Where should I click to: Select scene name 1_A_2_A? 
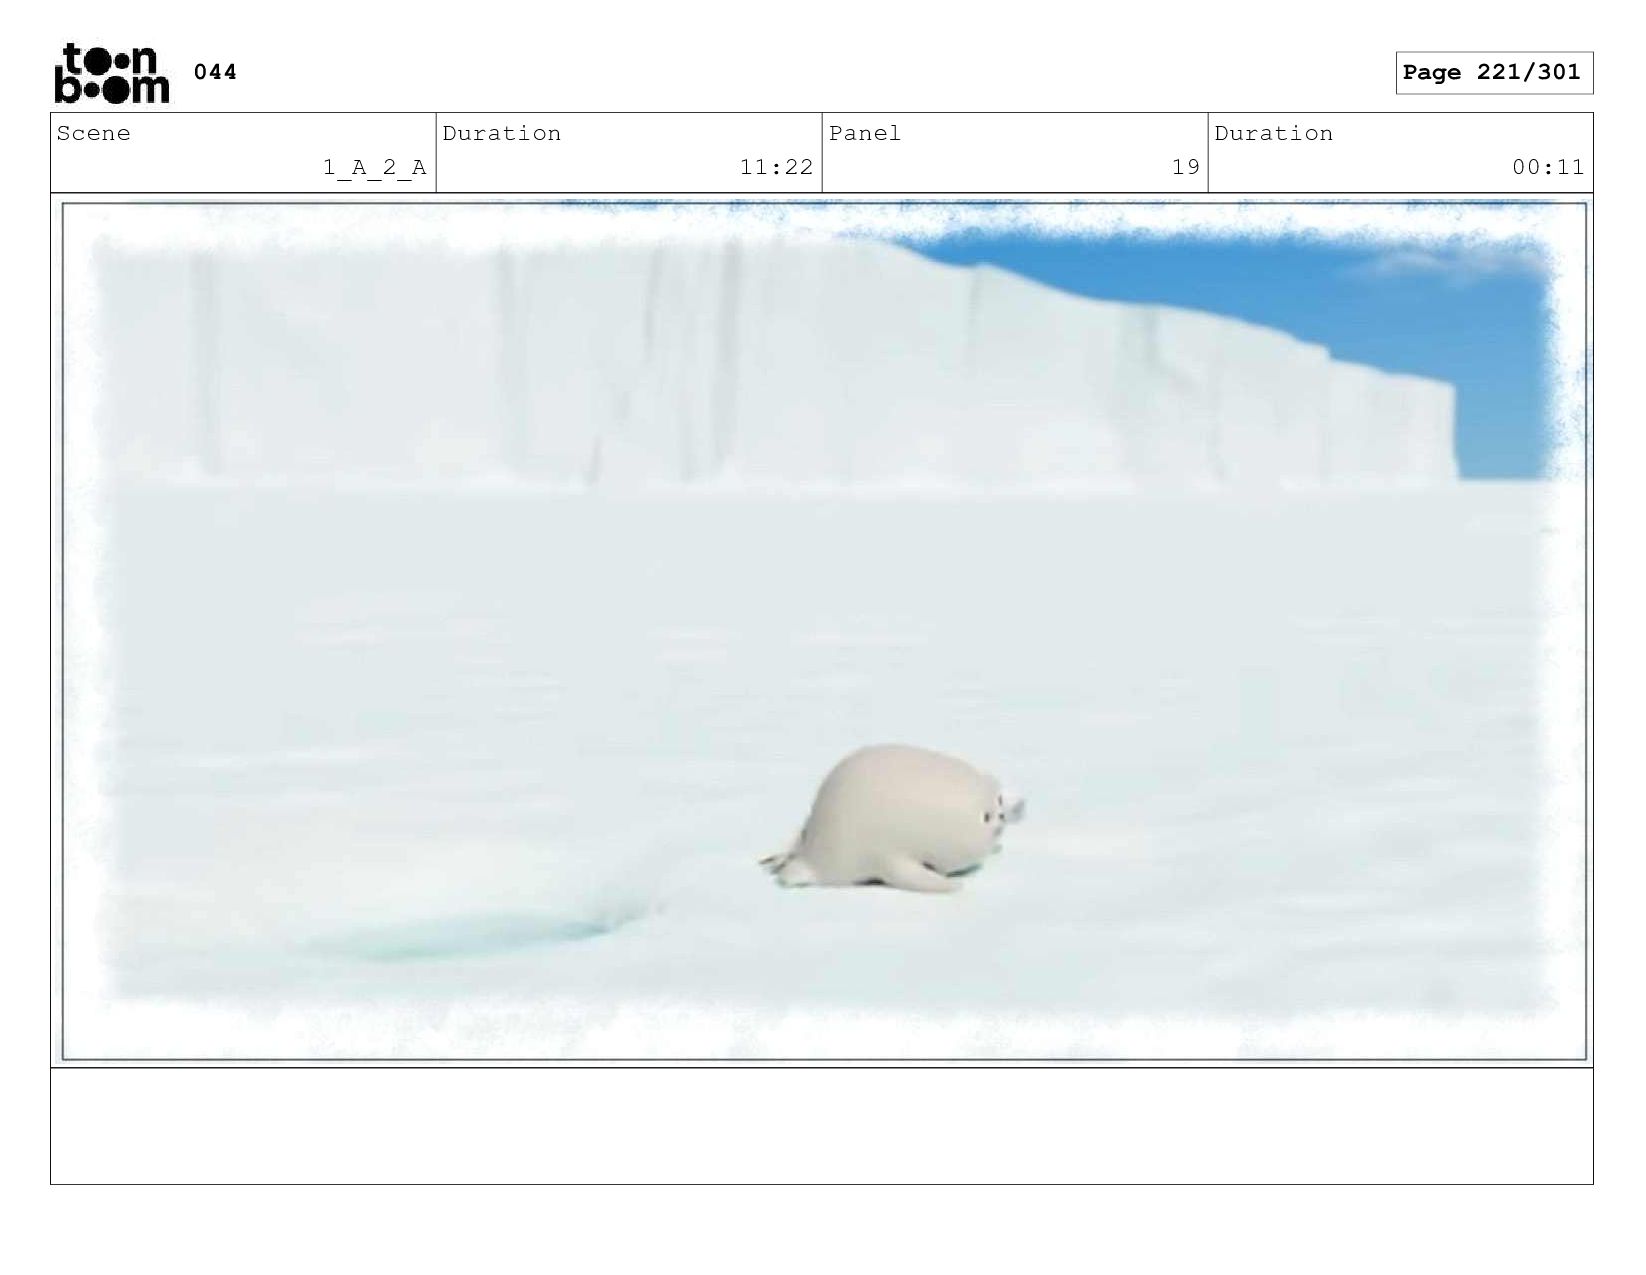pos(375,167)
